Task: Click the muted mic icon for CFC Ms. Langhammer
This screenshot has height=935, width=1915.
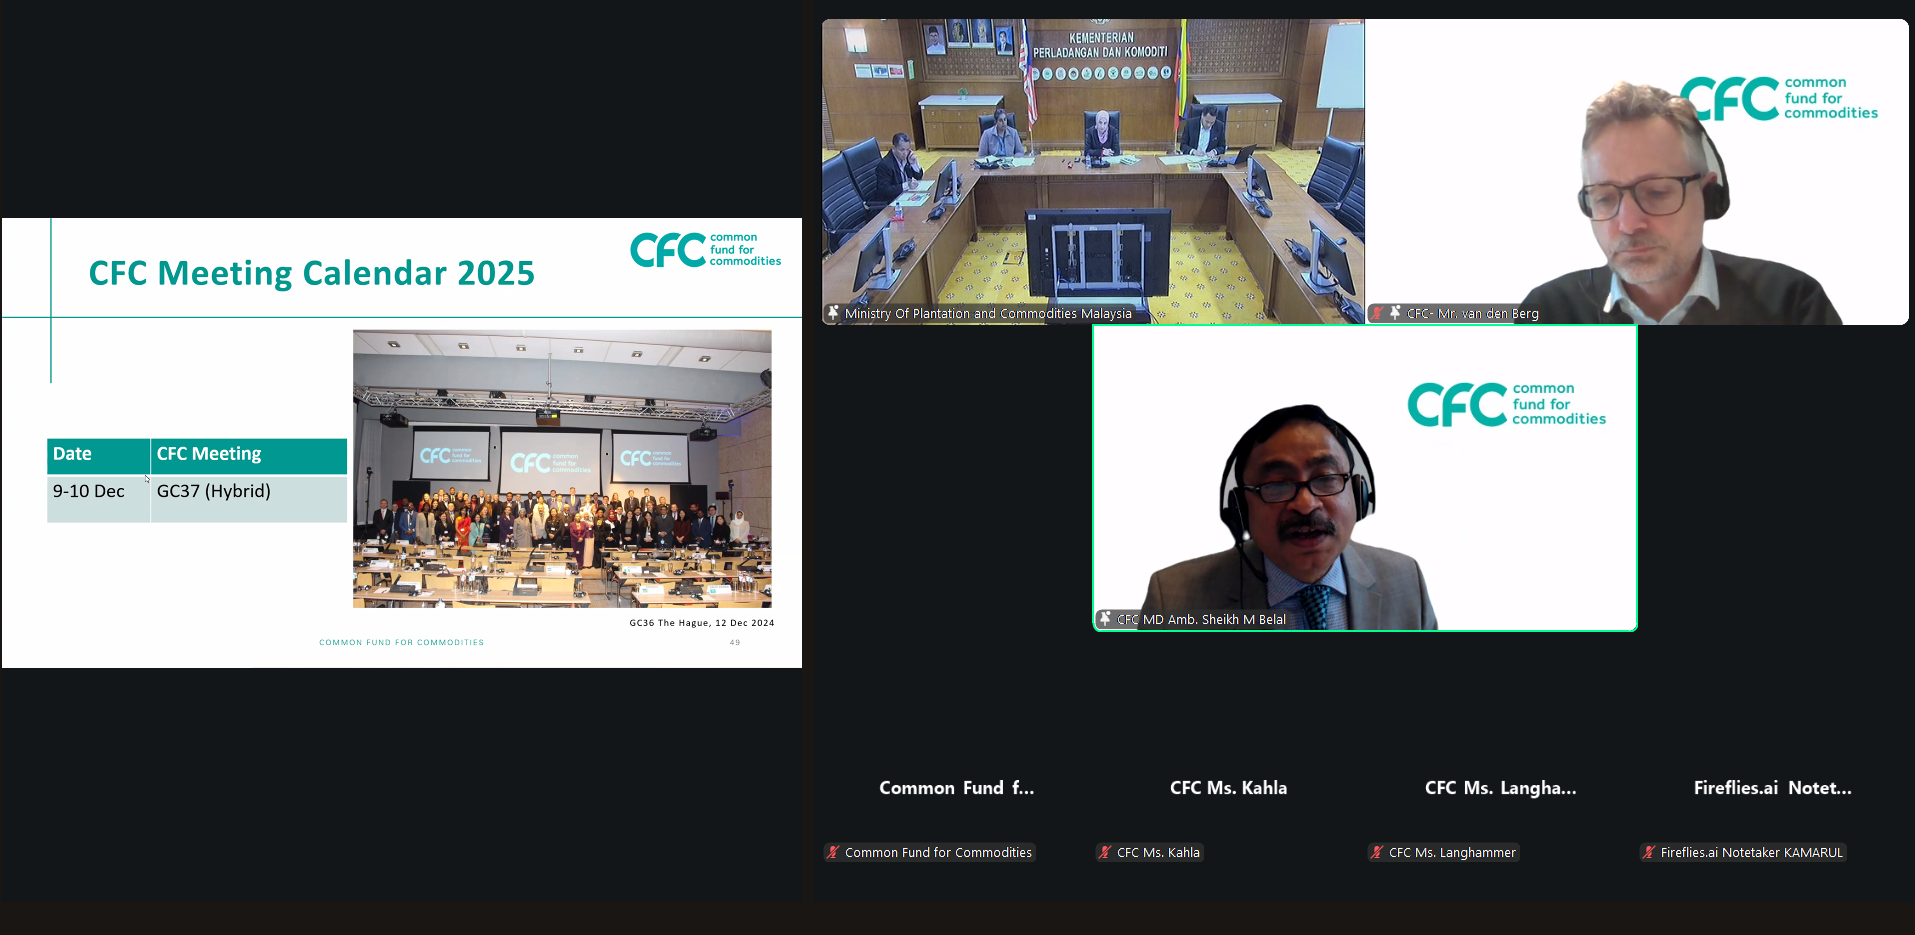Action: (x=1377, y=852)
